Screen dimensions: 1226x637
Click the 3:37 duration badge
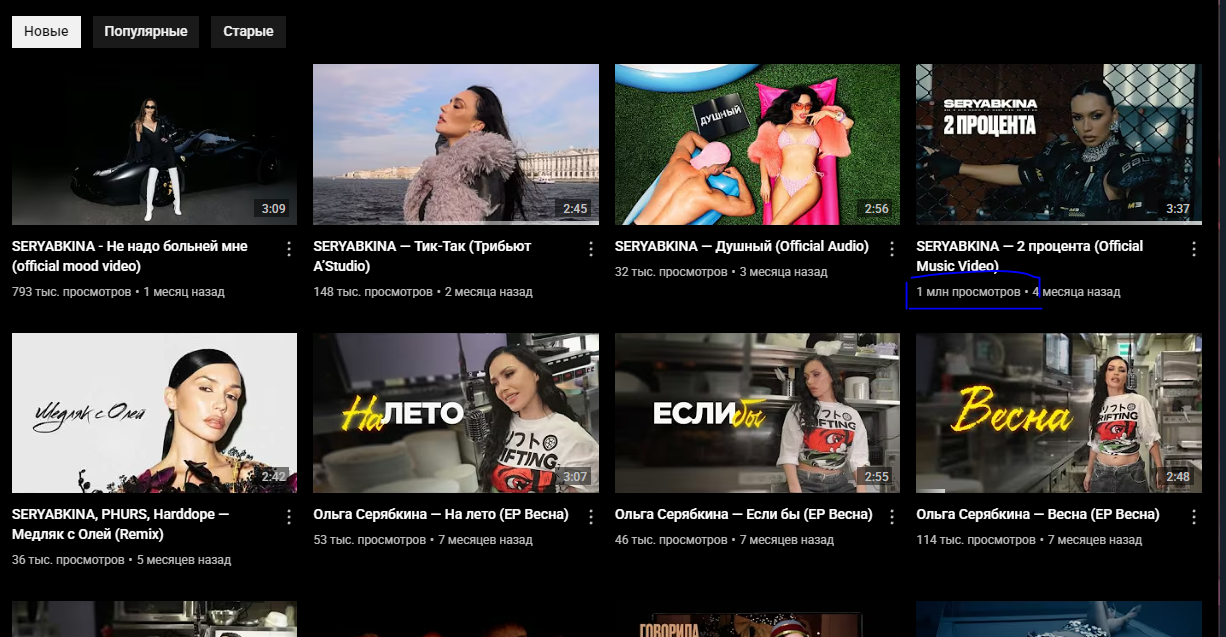coord(1178,209)
